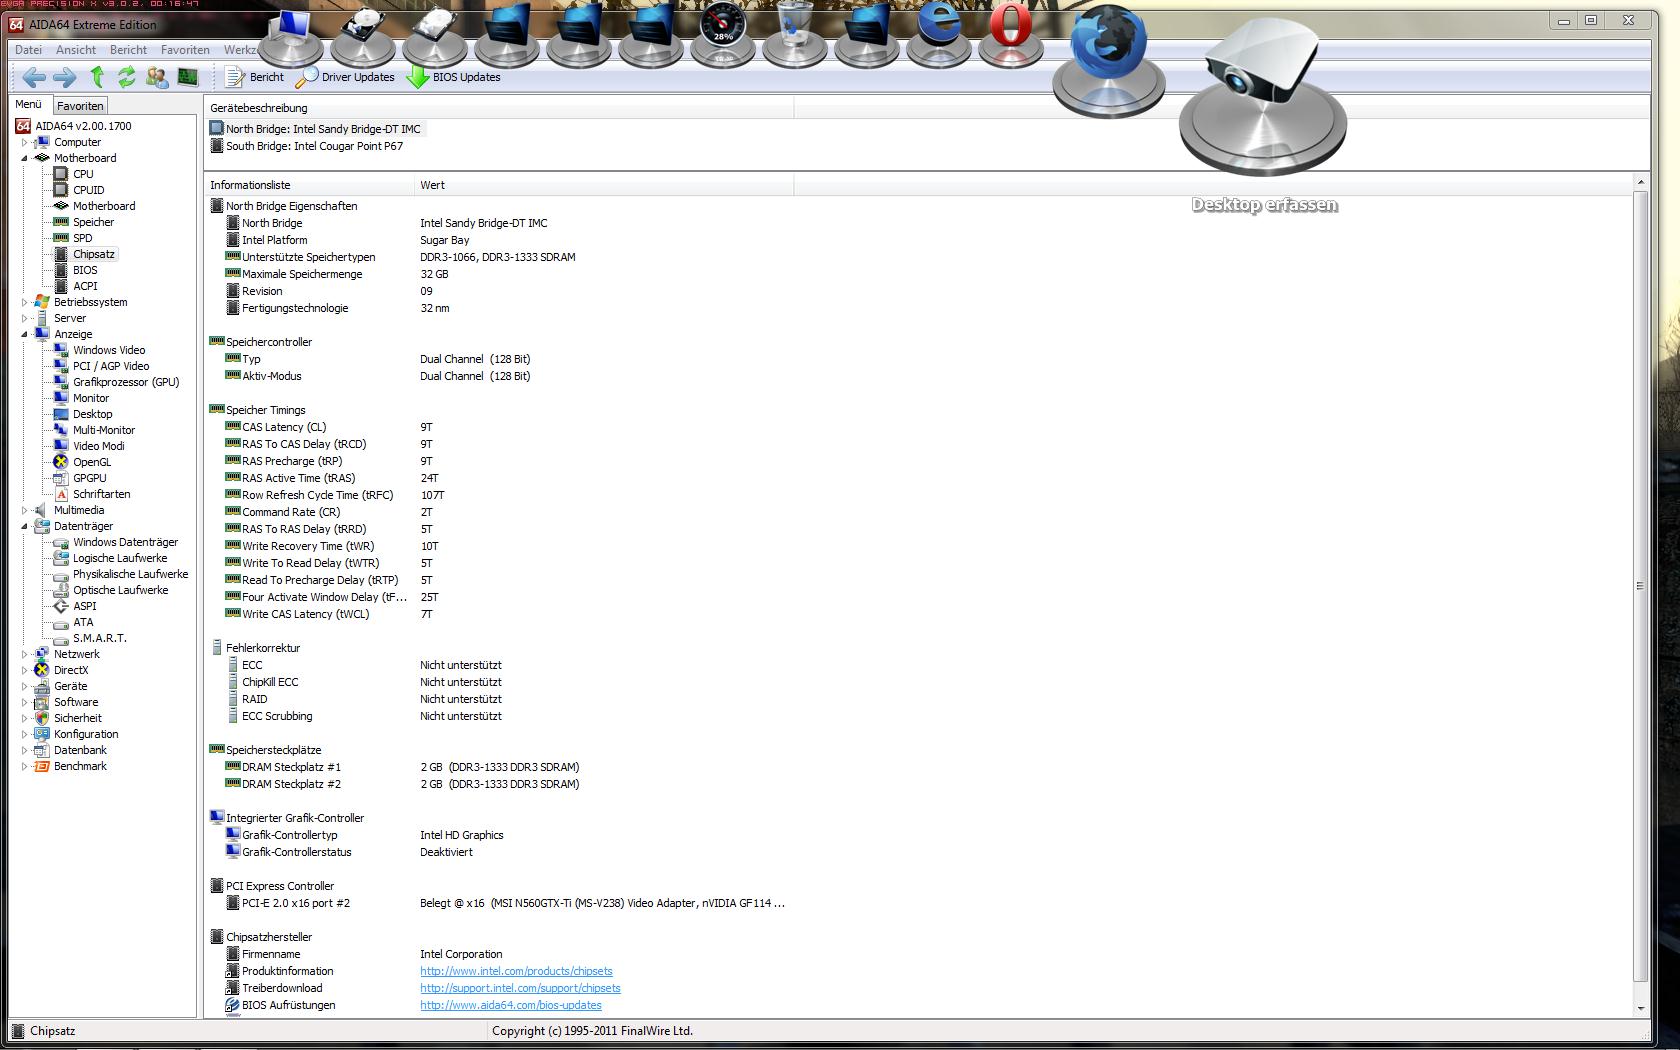Screen dimensions: 1680x1050
Task: Click the Informationsliste column header
Action: coord(310,185)
